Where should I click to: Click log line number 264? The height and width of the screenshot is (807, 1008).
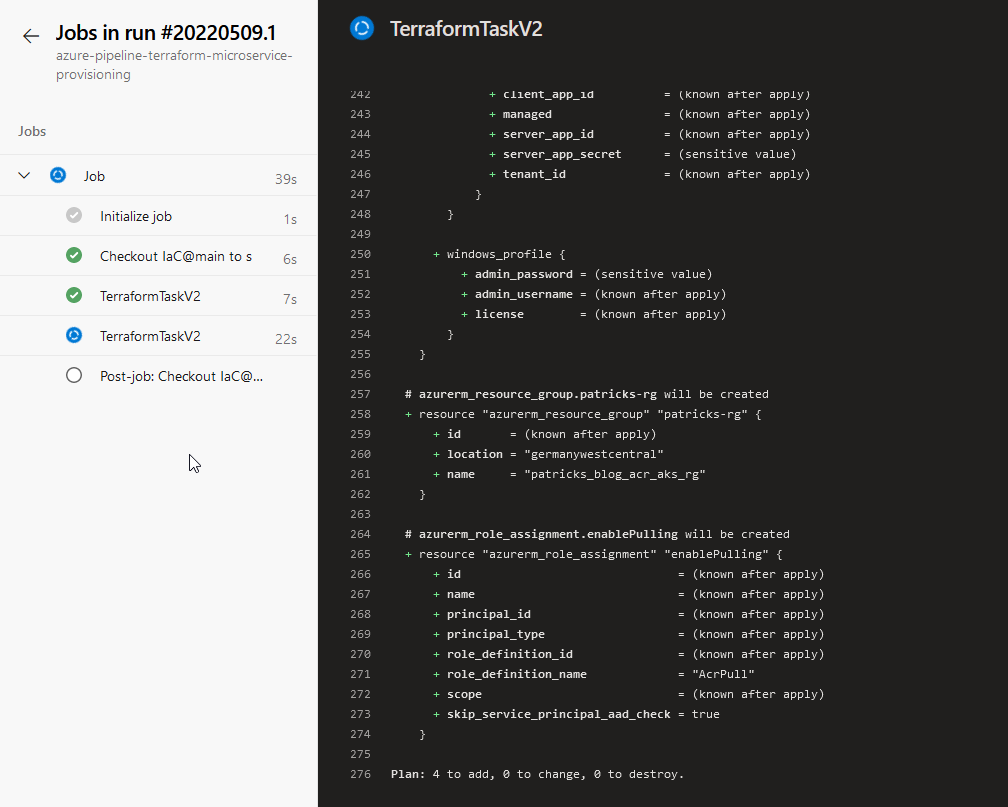pyautogui.click(x=361, y=534)
